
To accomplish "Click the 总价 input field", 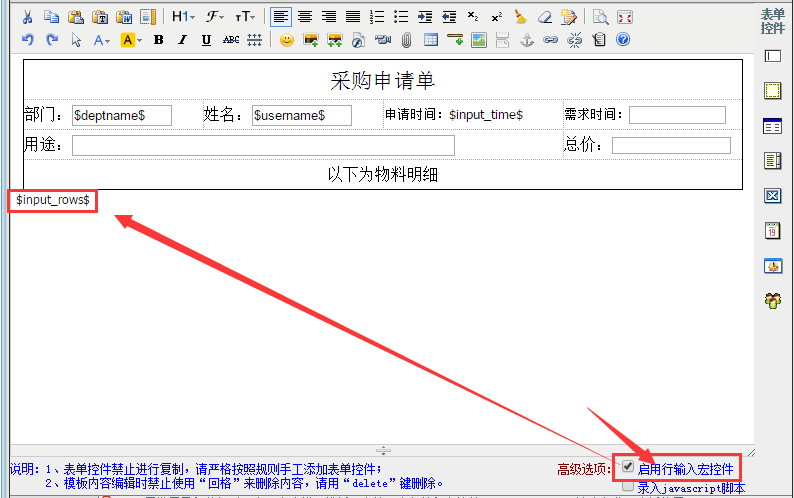I will tap(671, 146).
